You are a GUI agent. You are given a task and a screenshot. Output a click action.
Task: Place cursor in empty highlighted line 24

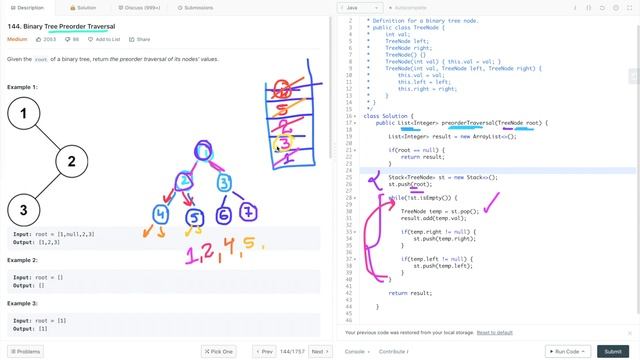click(x=498, y=171)
